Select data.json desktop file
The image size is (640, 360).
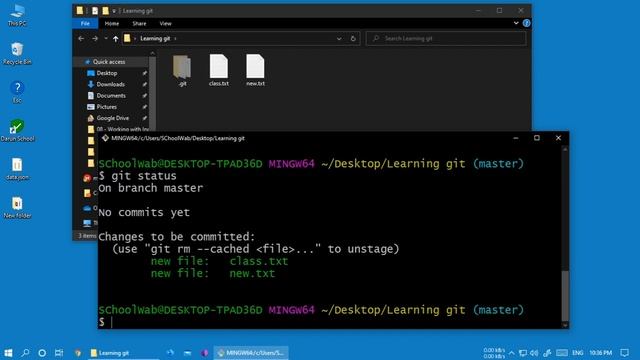point(17,169)
